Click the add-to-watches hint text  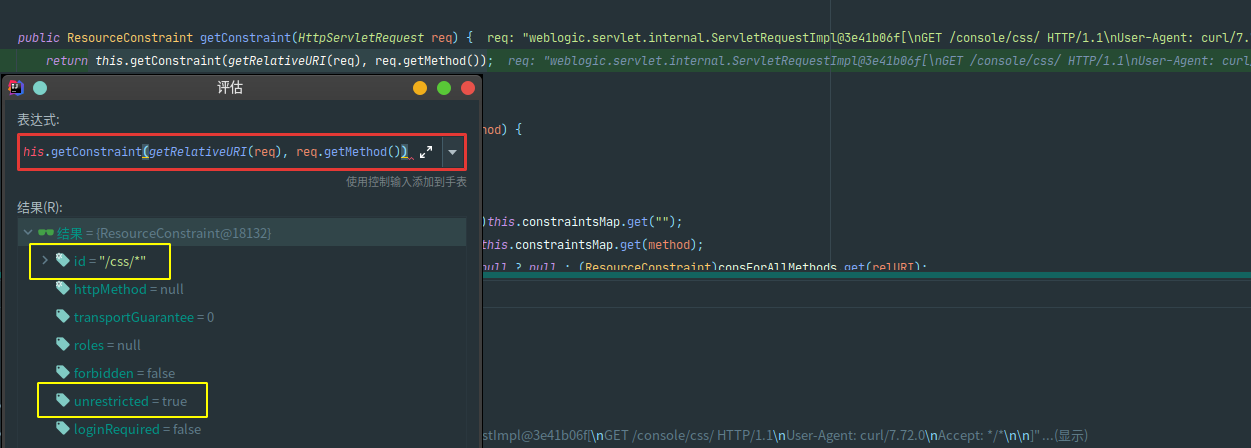406,182
